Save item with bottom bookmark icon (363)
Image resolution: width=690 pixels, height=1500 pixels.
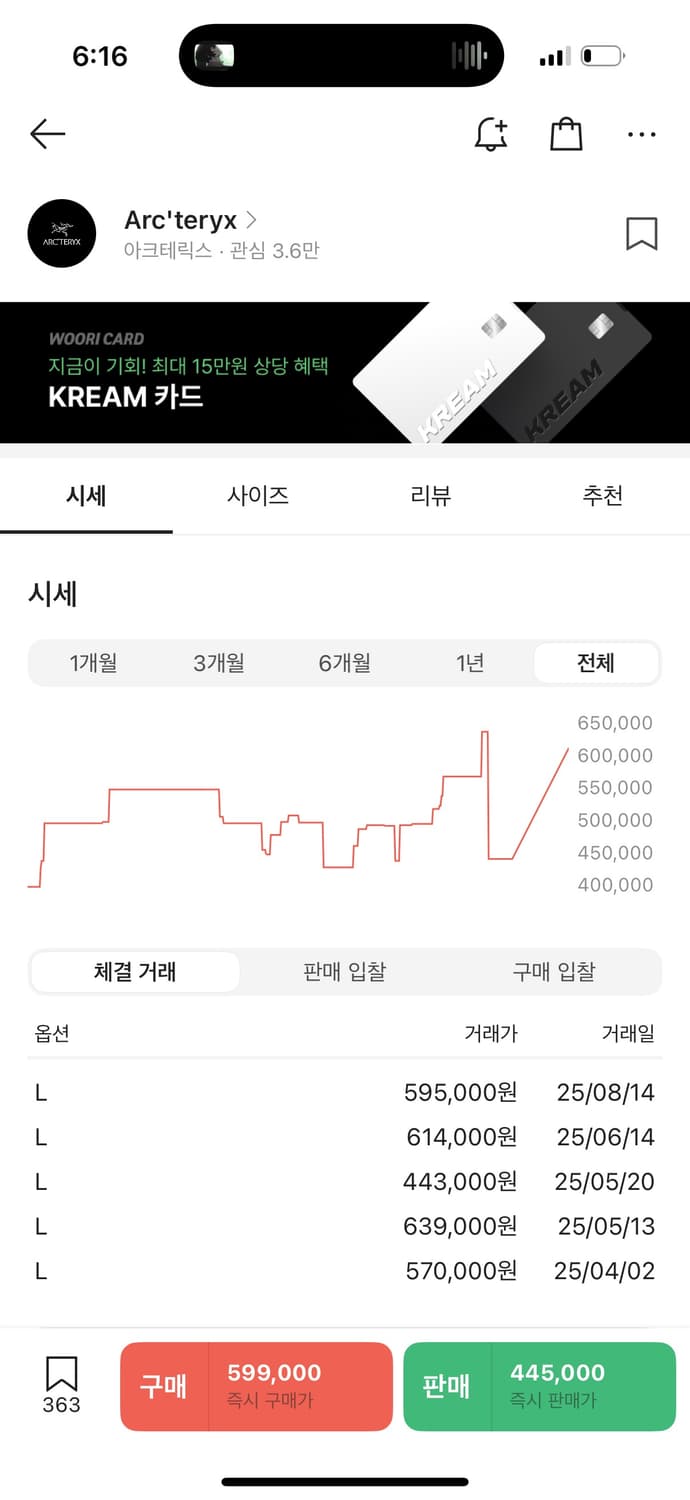(x=61, y=1384)
